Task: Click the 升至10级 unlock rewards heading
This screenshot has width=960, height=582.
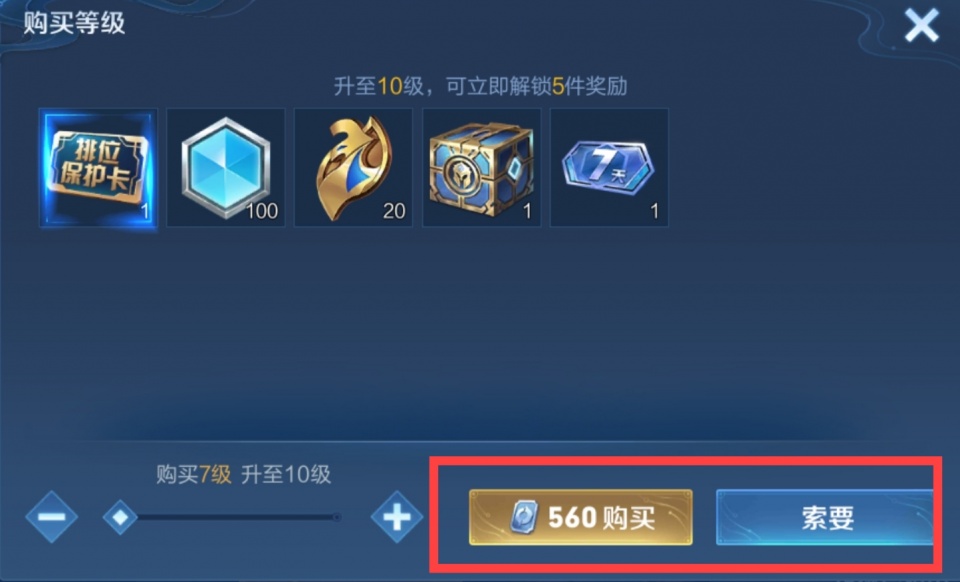Action: pyautogui.click(x=481, y=86)
